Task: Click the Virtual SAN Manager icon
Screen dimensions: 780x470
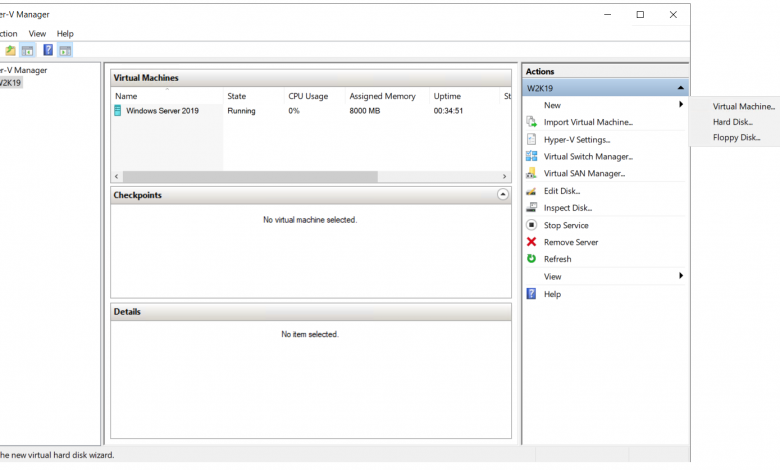Action: [532, 174]
